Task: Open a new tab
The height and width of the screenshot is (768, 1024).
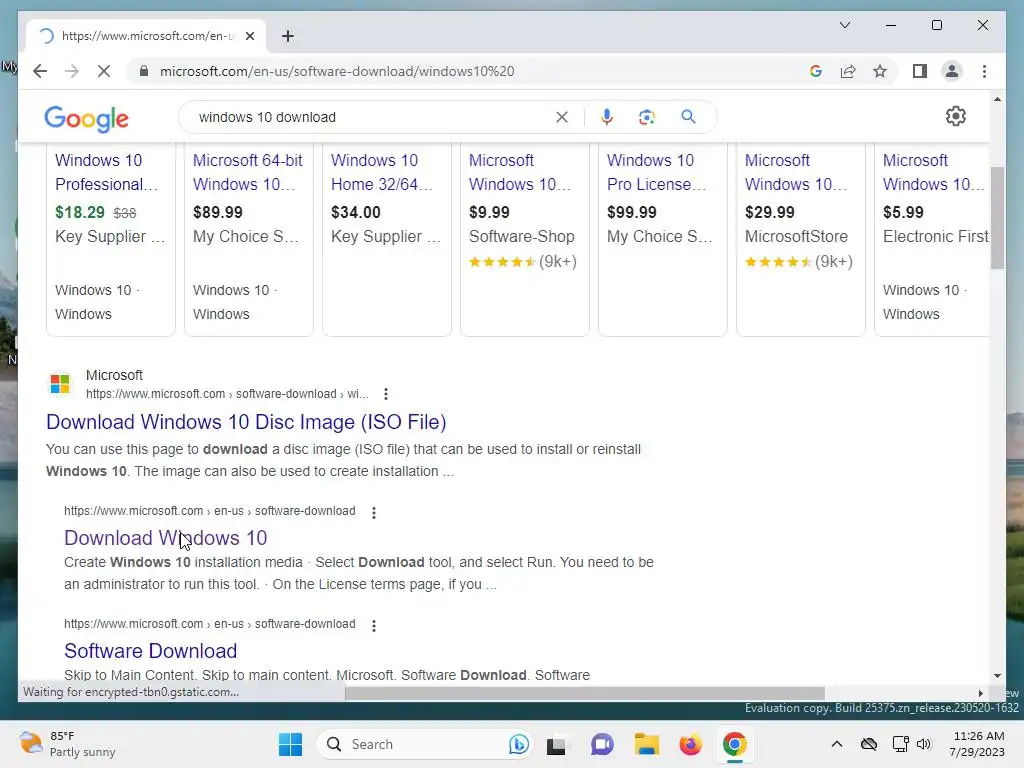Action: pyautogui.click(x=288, y=36)
